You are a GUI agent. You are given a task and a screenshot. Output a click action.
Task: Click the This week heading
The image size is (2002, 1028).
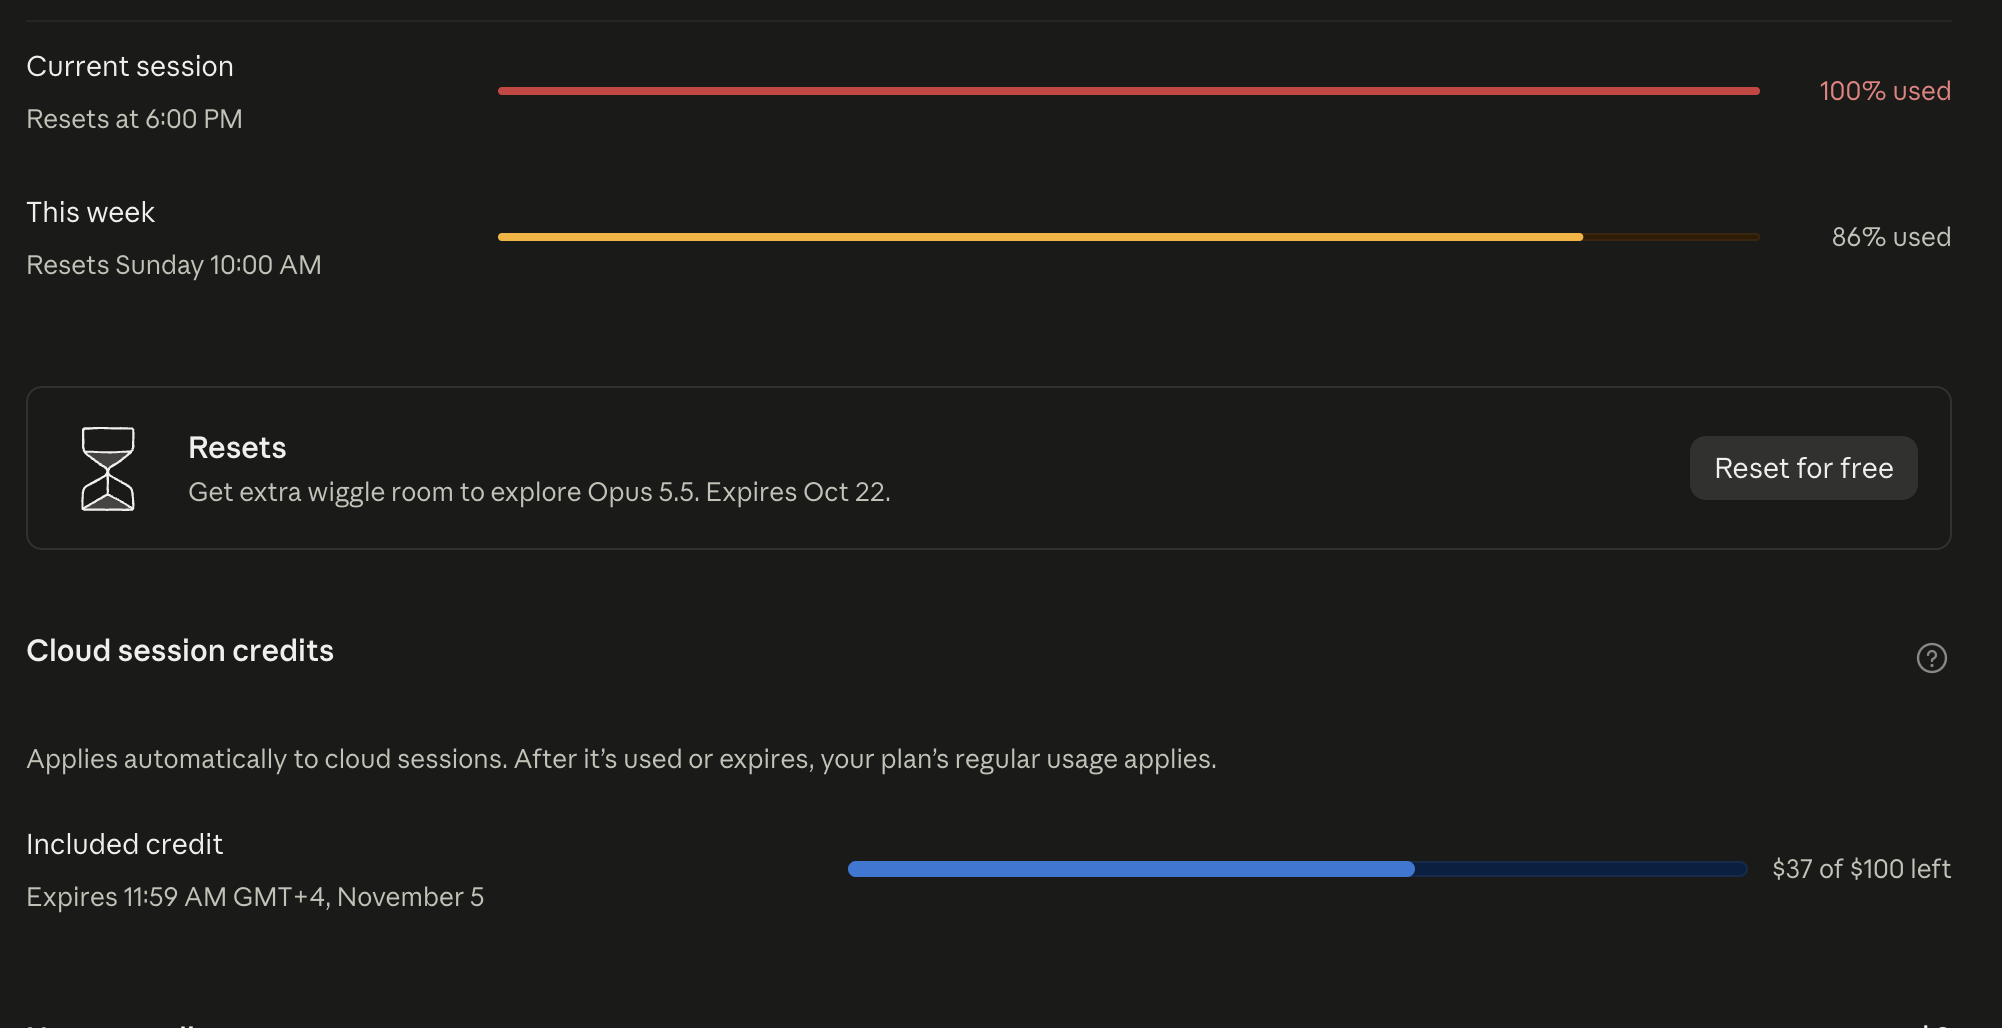click(90, 212)
